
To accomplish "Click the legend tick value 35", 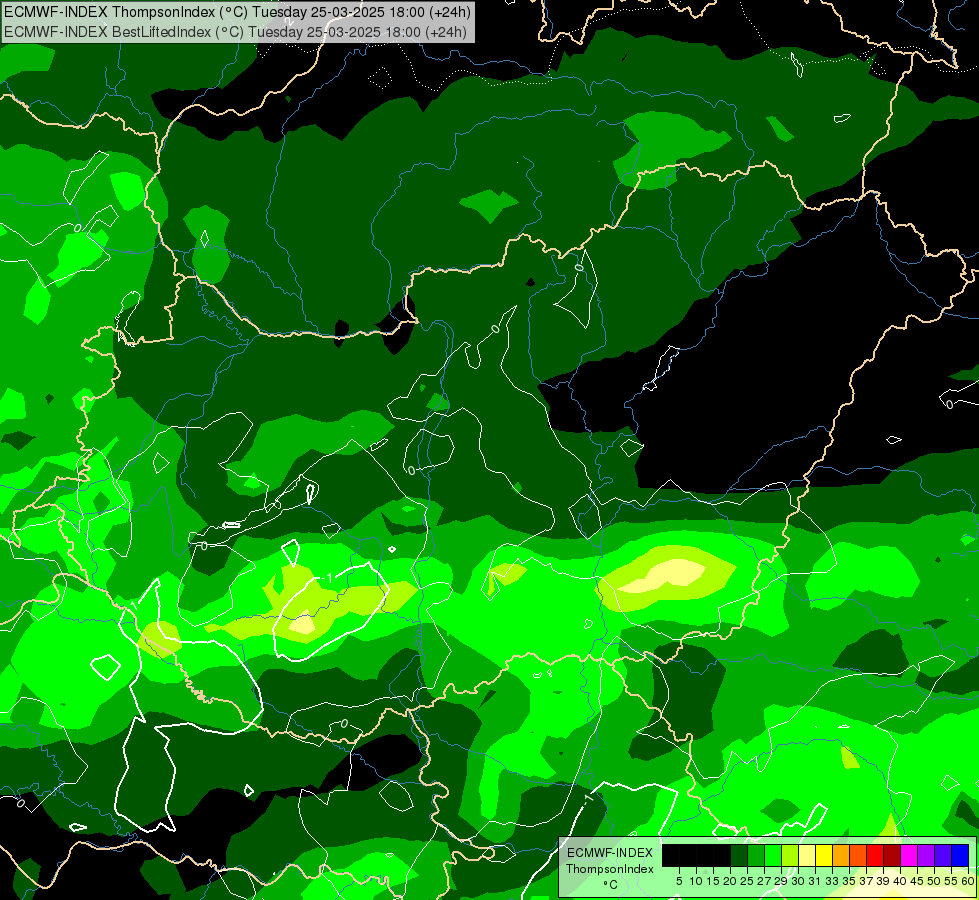I will (x=850, y=881).
